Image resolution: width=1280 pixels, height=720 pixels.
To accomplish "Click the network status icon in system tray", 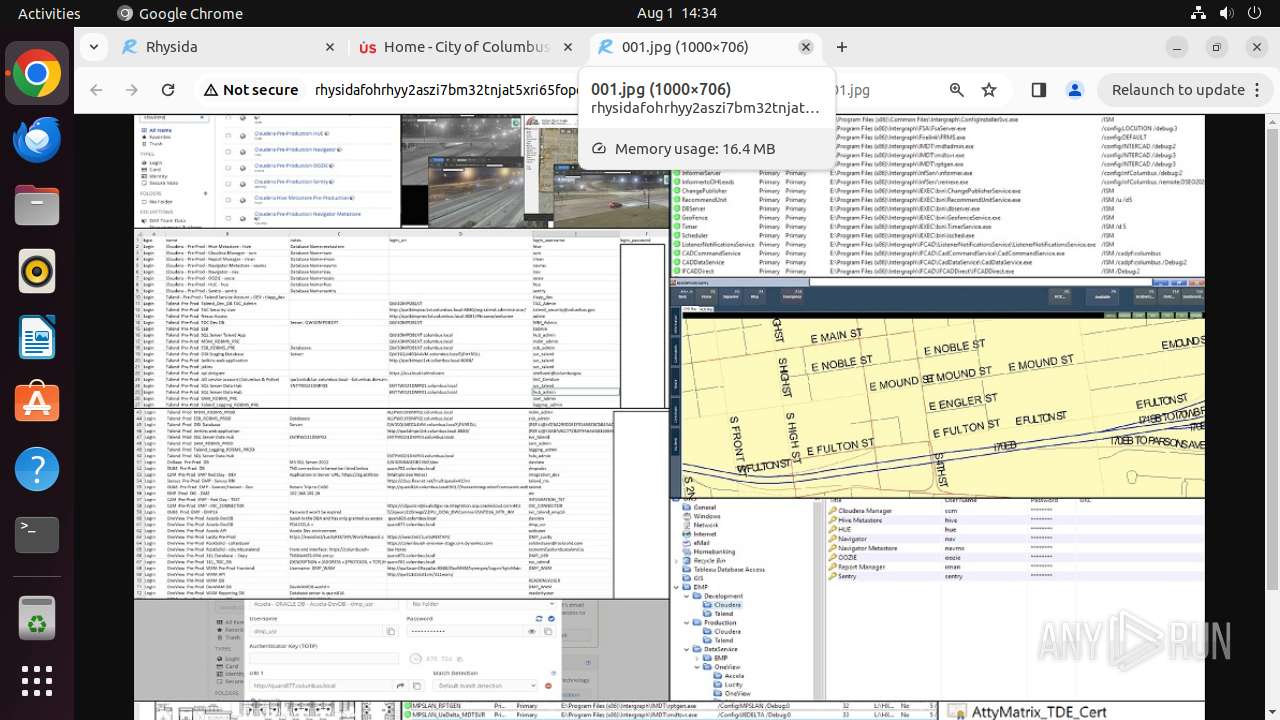I will (1198, 13).
